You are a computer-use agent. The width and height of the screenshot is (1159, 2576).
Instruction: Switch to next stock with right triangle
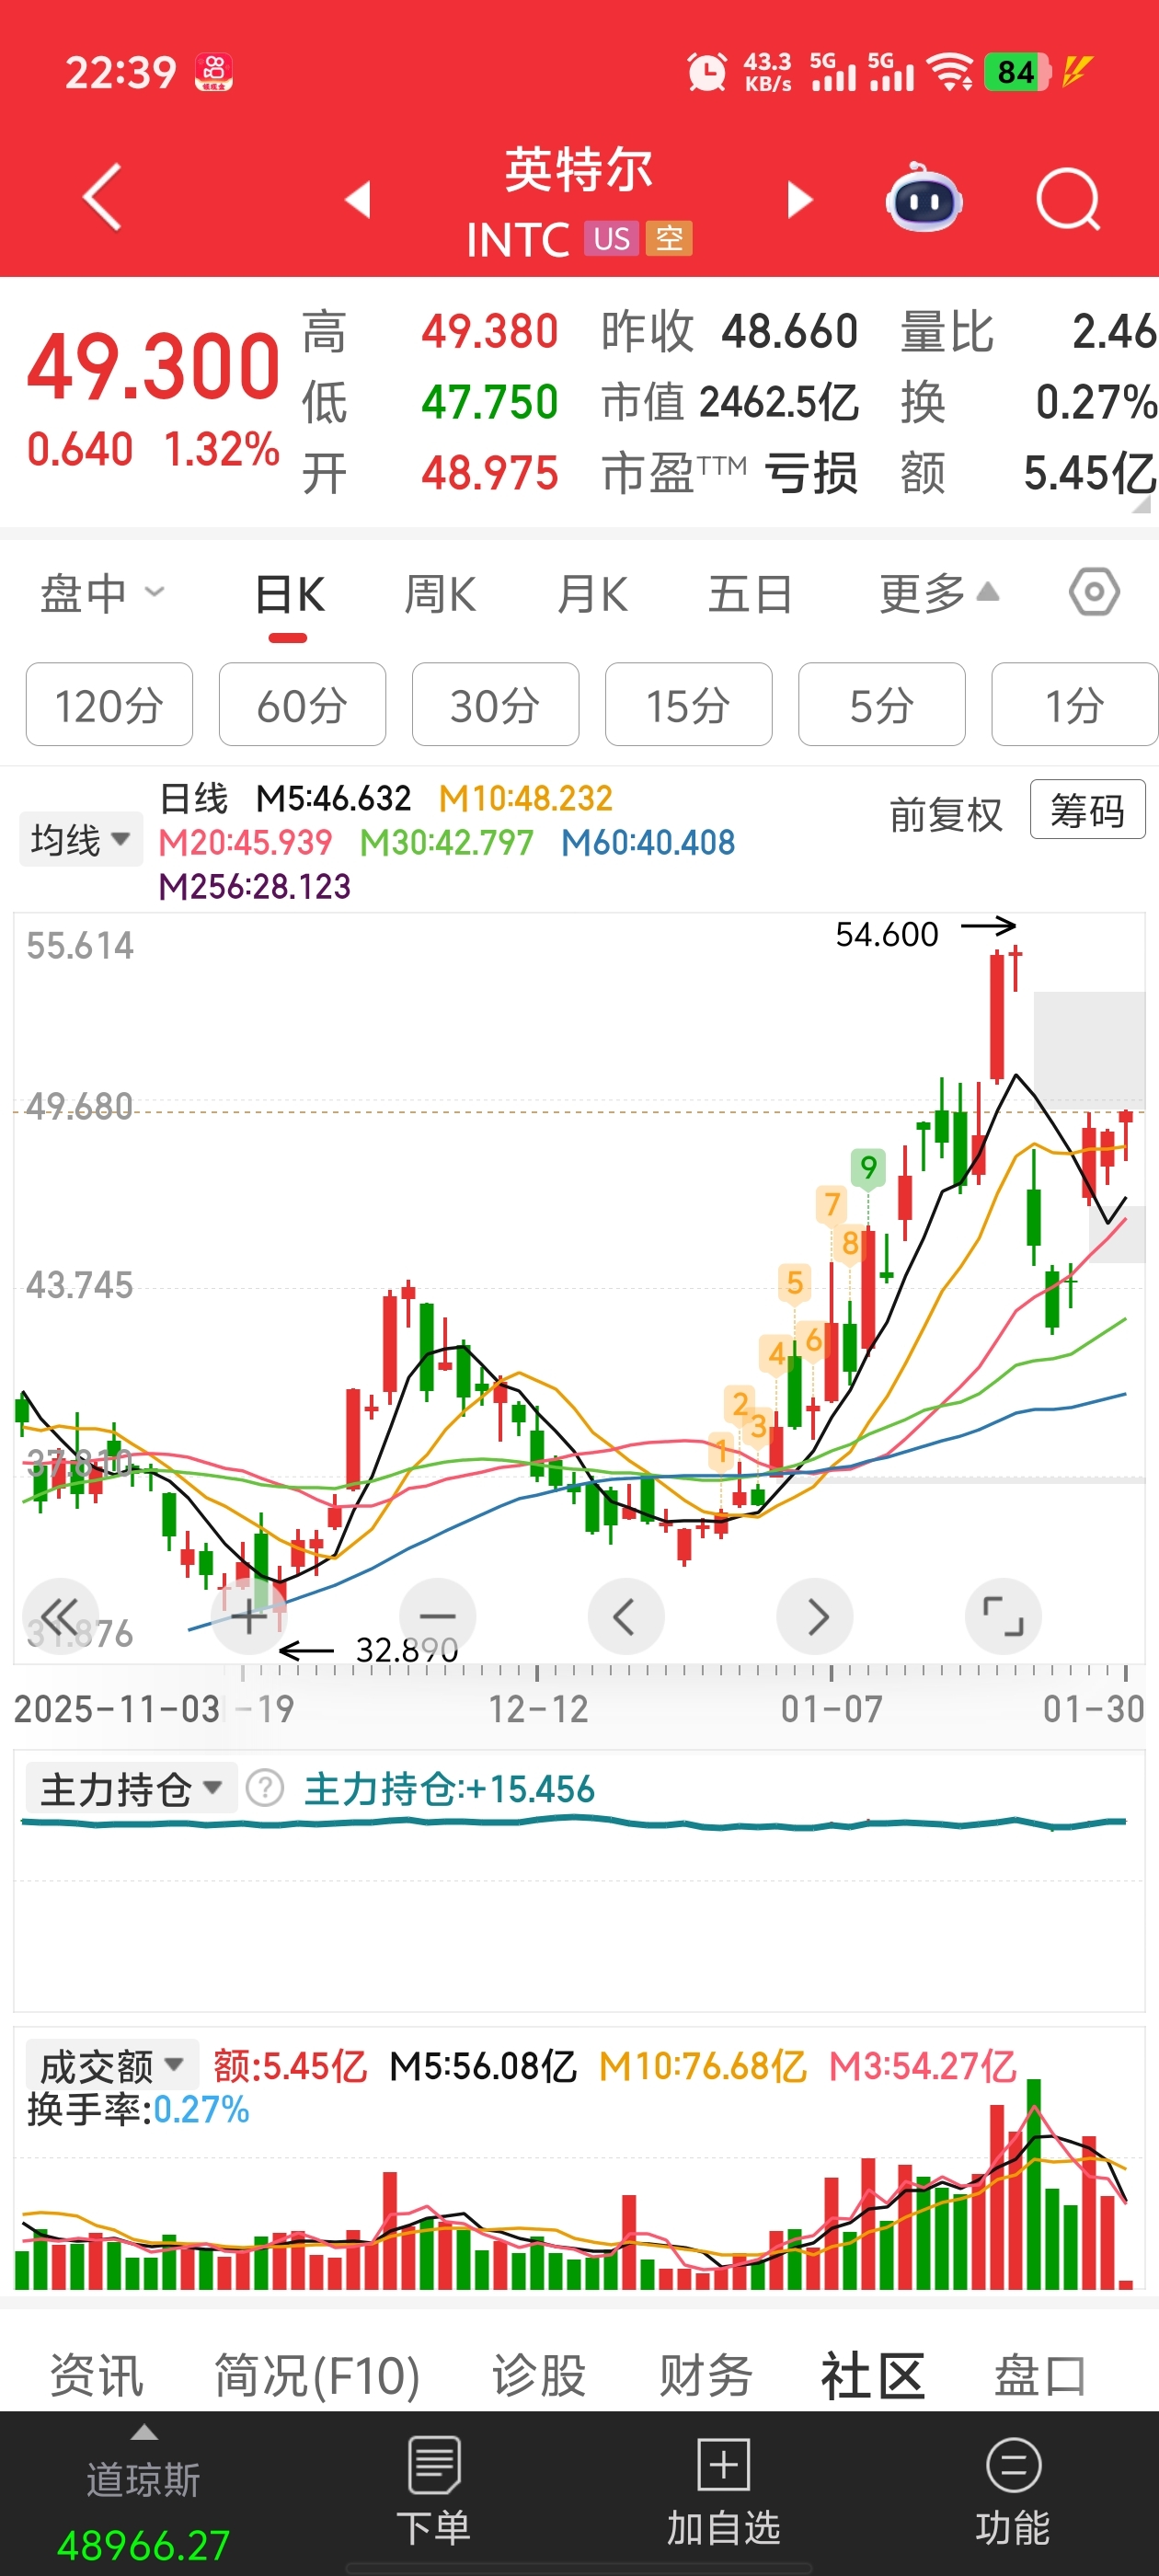[x=799, y=199]
